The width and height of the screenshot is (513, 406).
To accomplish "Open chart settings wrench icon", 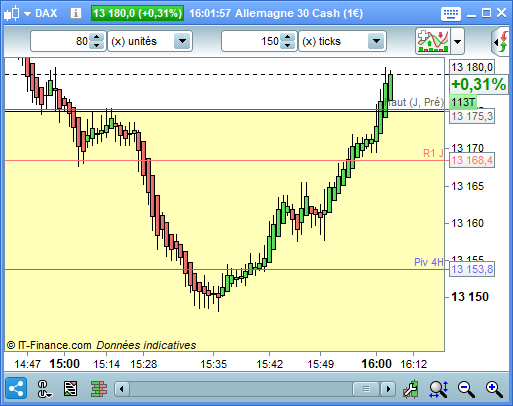I will [x=410, y=389].
